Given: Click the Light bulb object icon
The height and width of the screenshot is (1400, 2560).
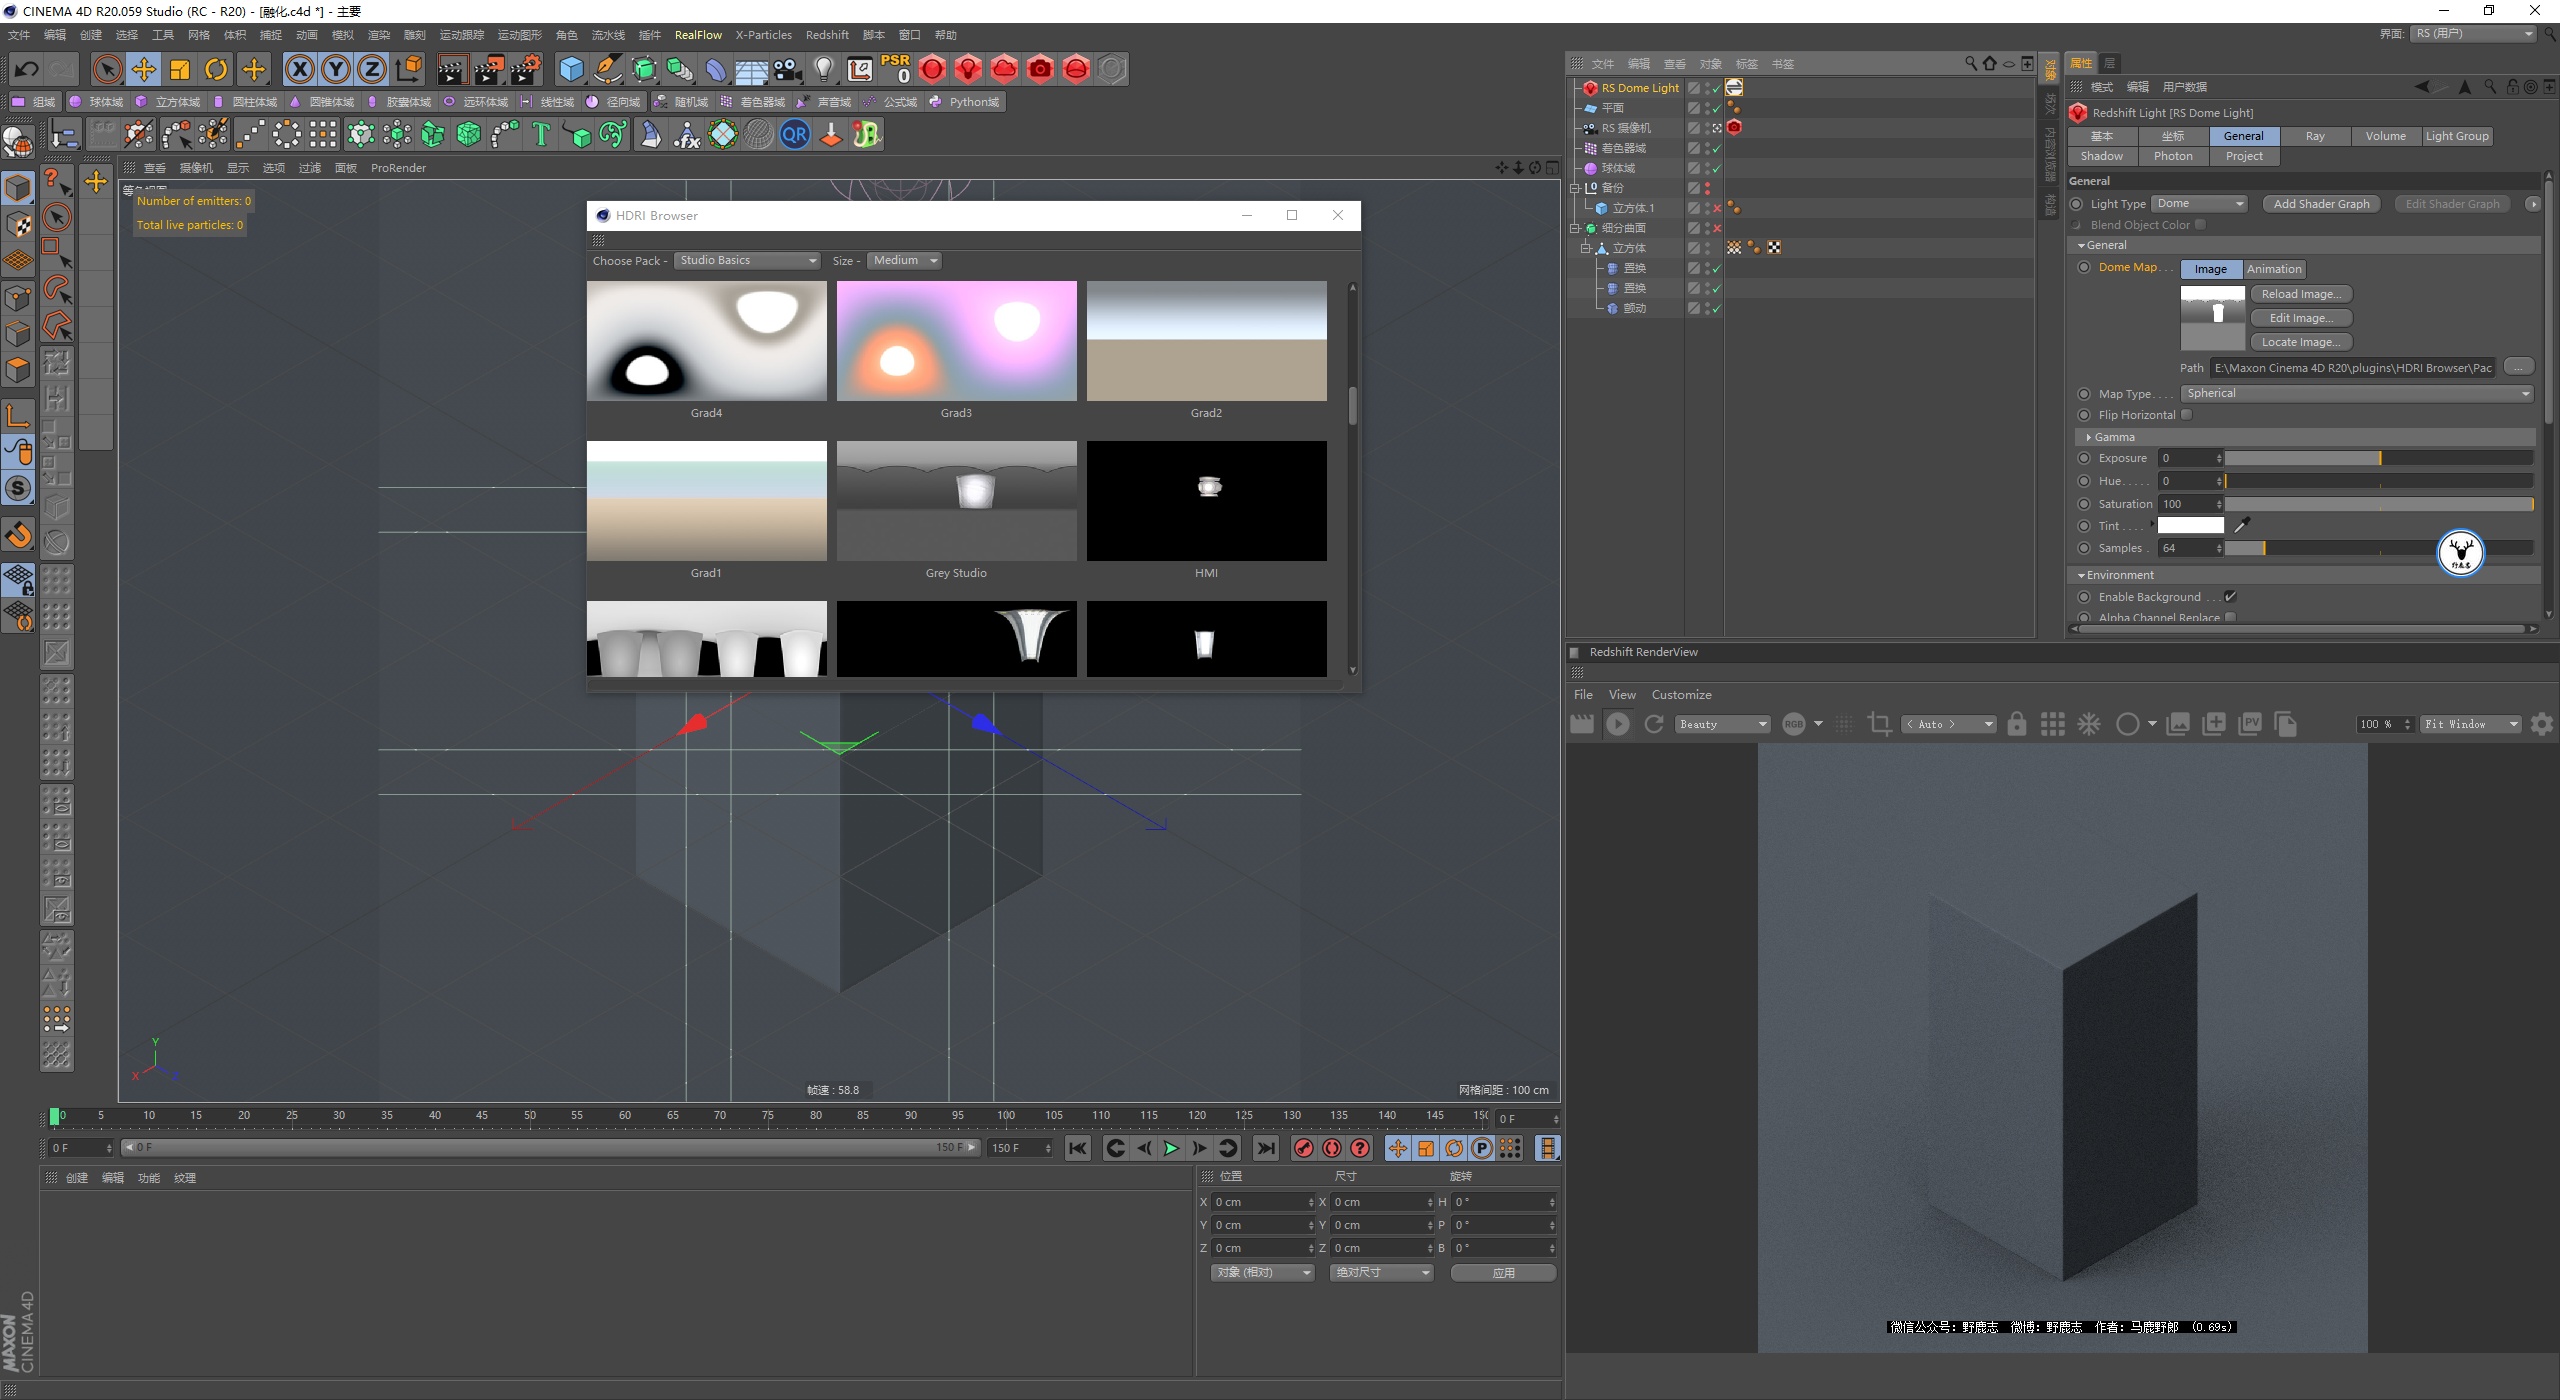Looking at the screenshot, I should click(823, 69).
